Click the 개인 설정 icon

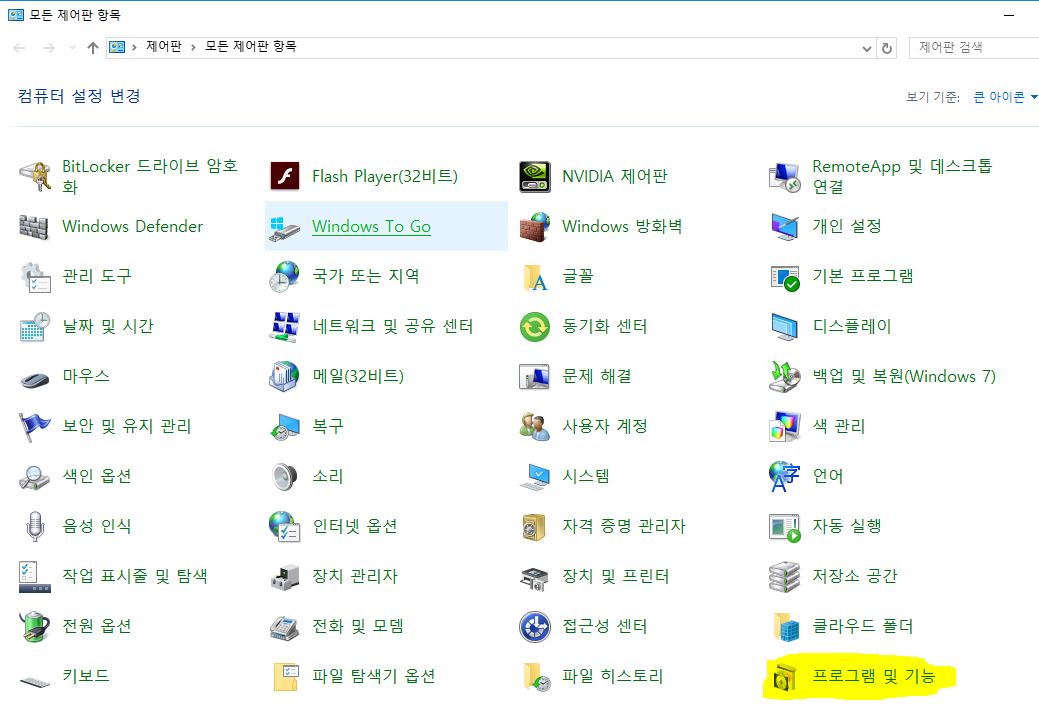785,227
